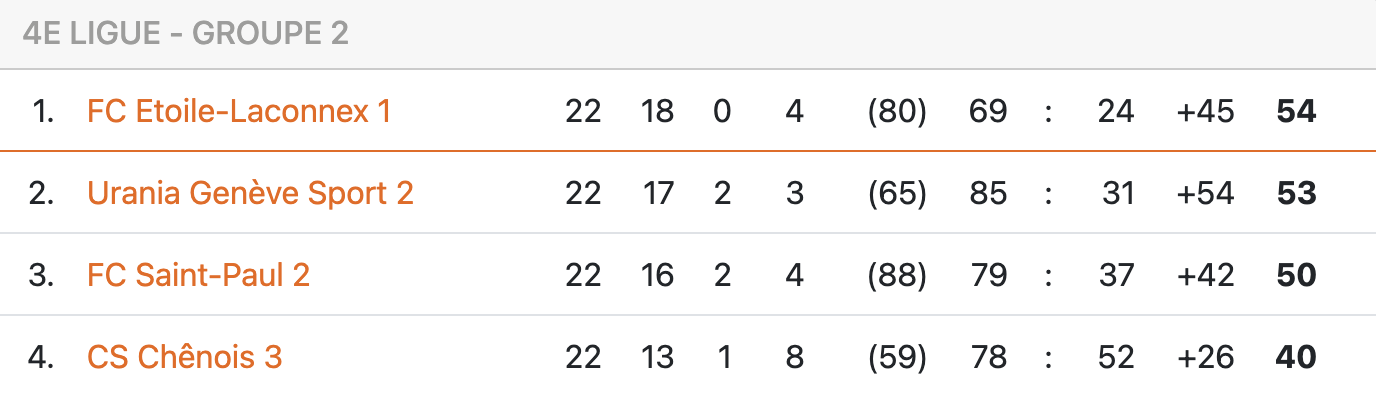Select points total 53 for Urania Genève
Screen dimensions: 1376x394
pos(1297,193)
